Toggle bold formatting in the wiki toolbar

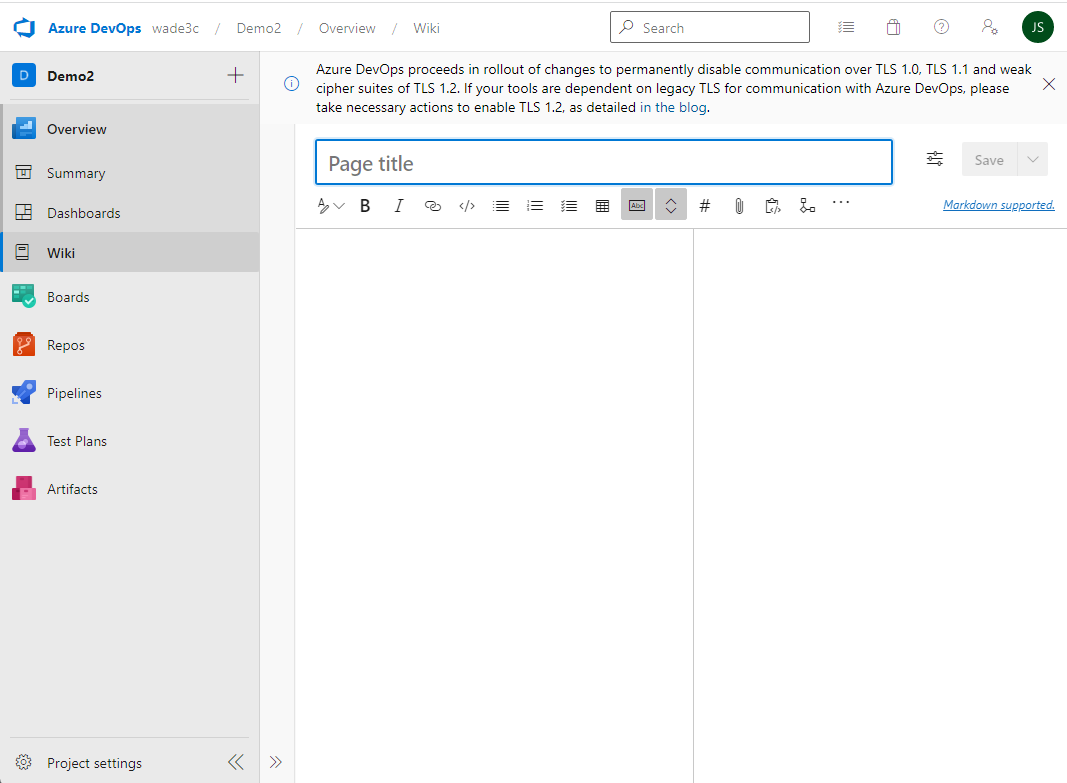(365, 206)
